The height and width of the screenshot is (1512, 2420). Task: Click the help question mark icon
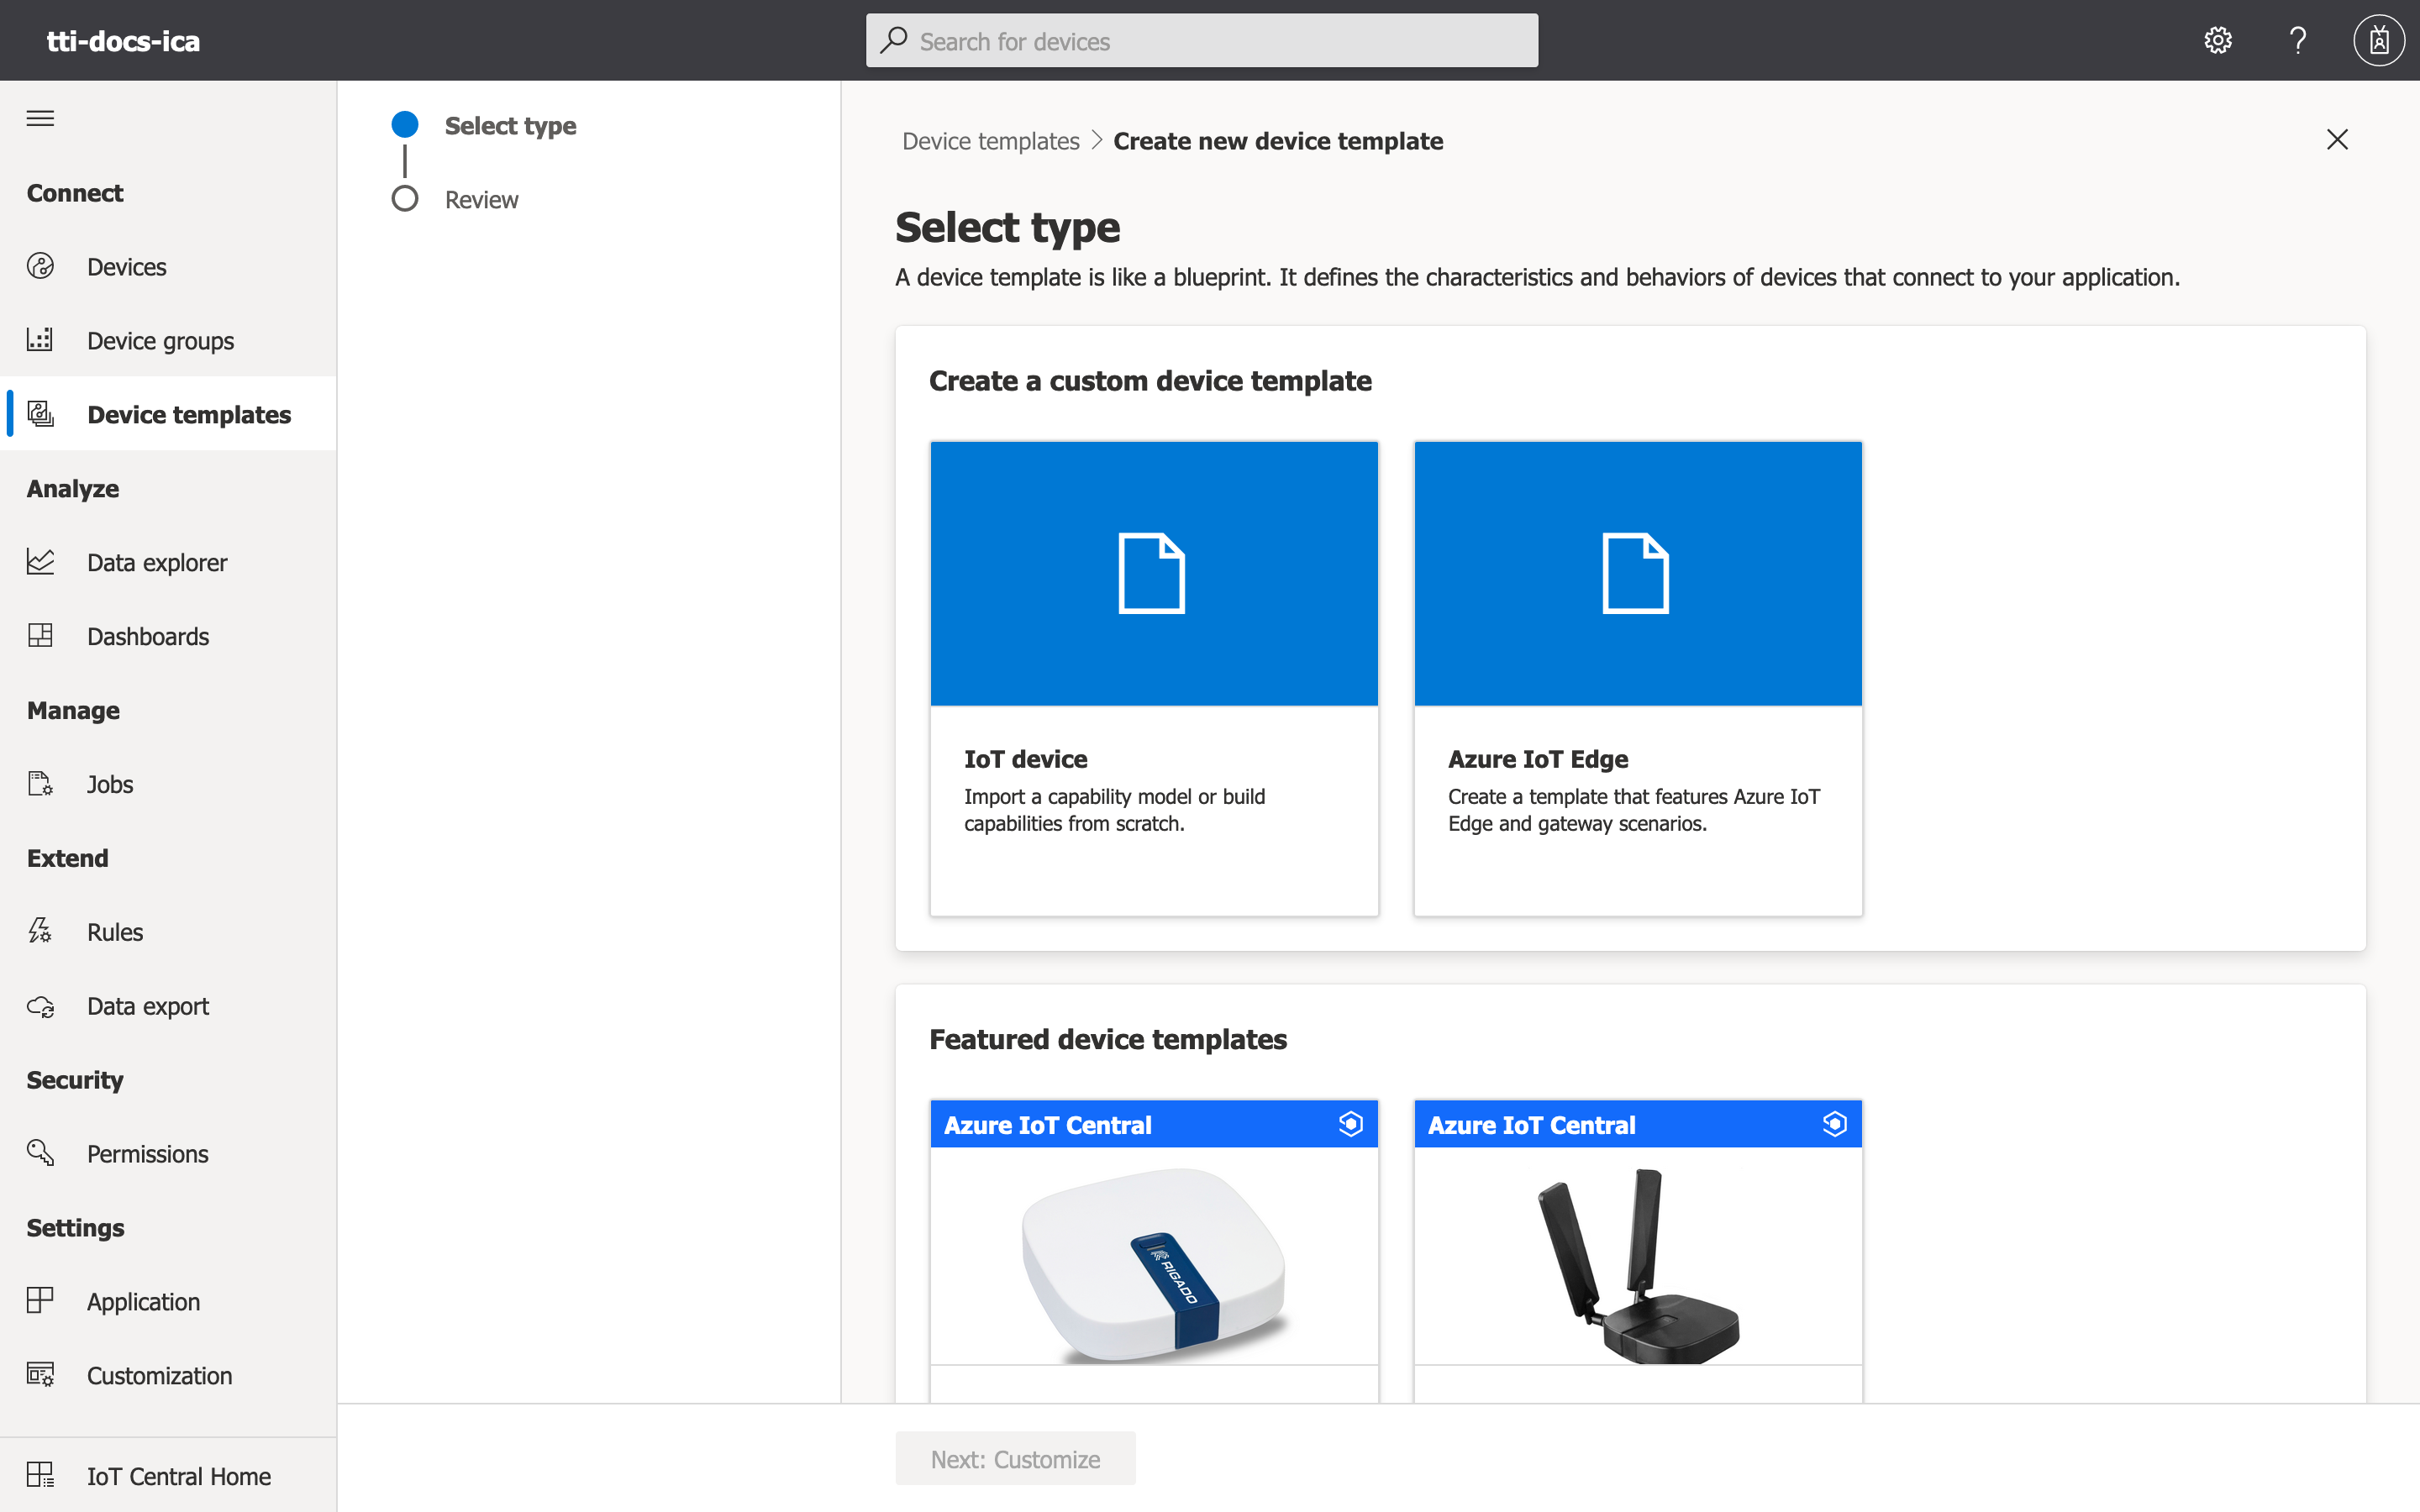click(2297, 40)
